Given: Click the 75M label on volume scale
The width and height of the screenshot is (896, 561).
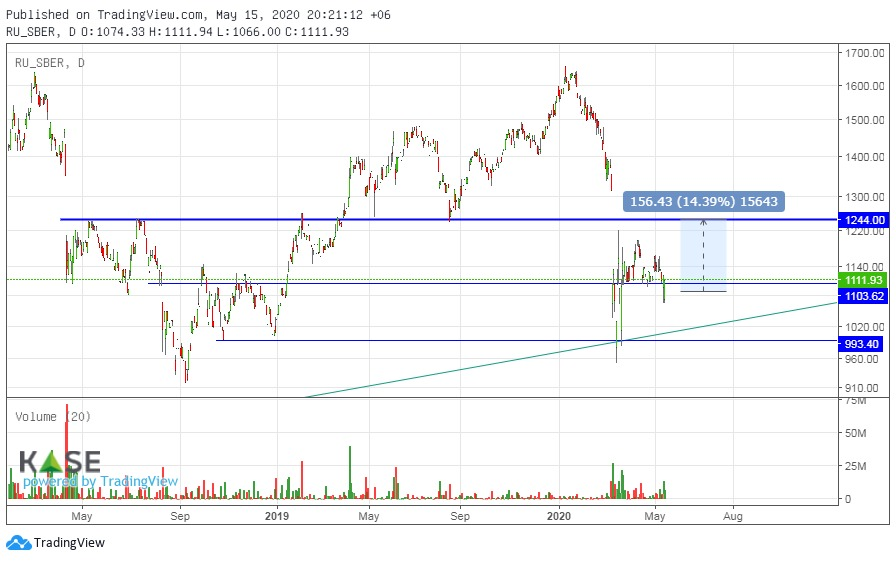Looking at the screenshot, I should click(855, 401).
